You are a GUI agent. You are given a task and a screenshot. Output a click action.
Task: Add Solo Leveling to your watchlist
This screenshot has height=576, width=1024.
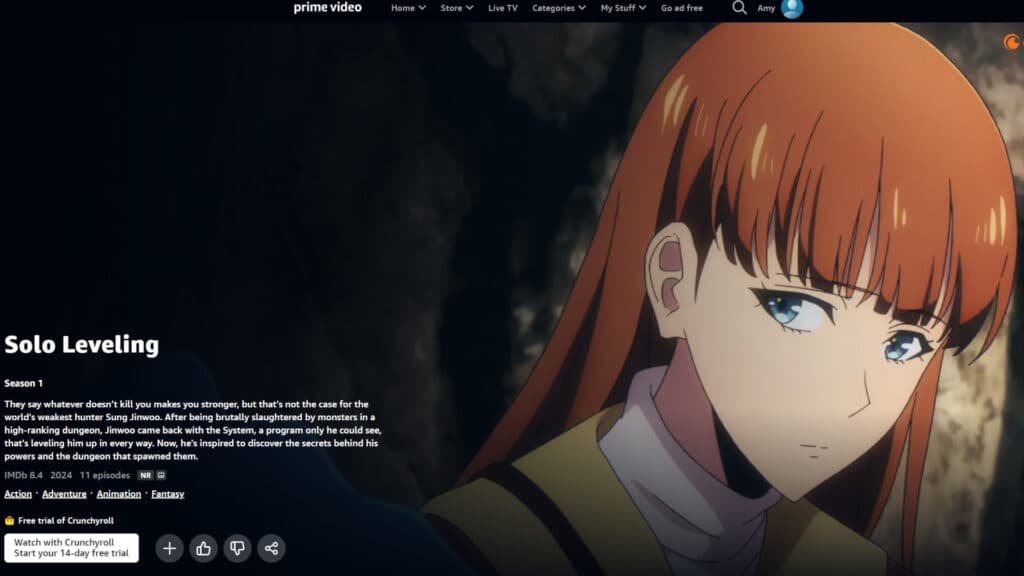pos(169,548)
